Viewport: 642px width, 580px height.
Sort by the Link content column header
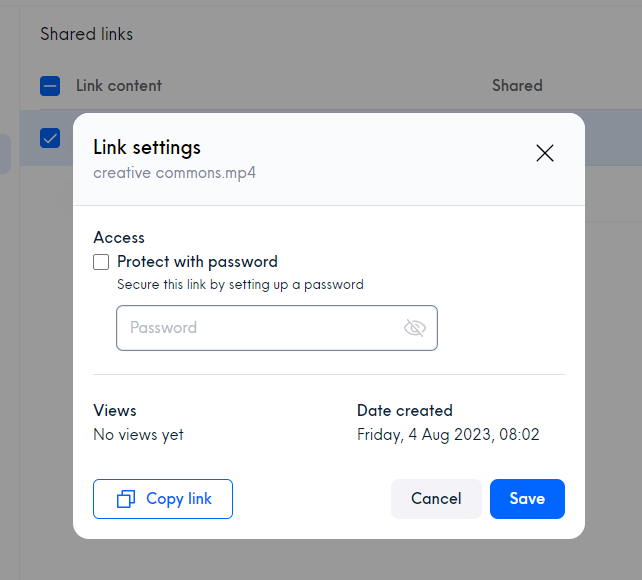tap(119, 86)
